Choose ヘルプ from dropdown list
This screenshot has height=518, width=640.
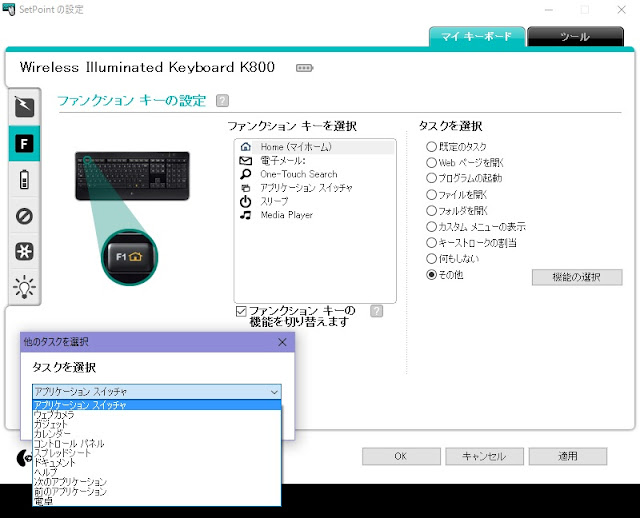[157, 472]
